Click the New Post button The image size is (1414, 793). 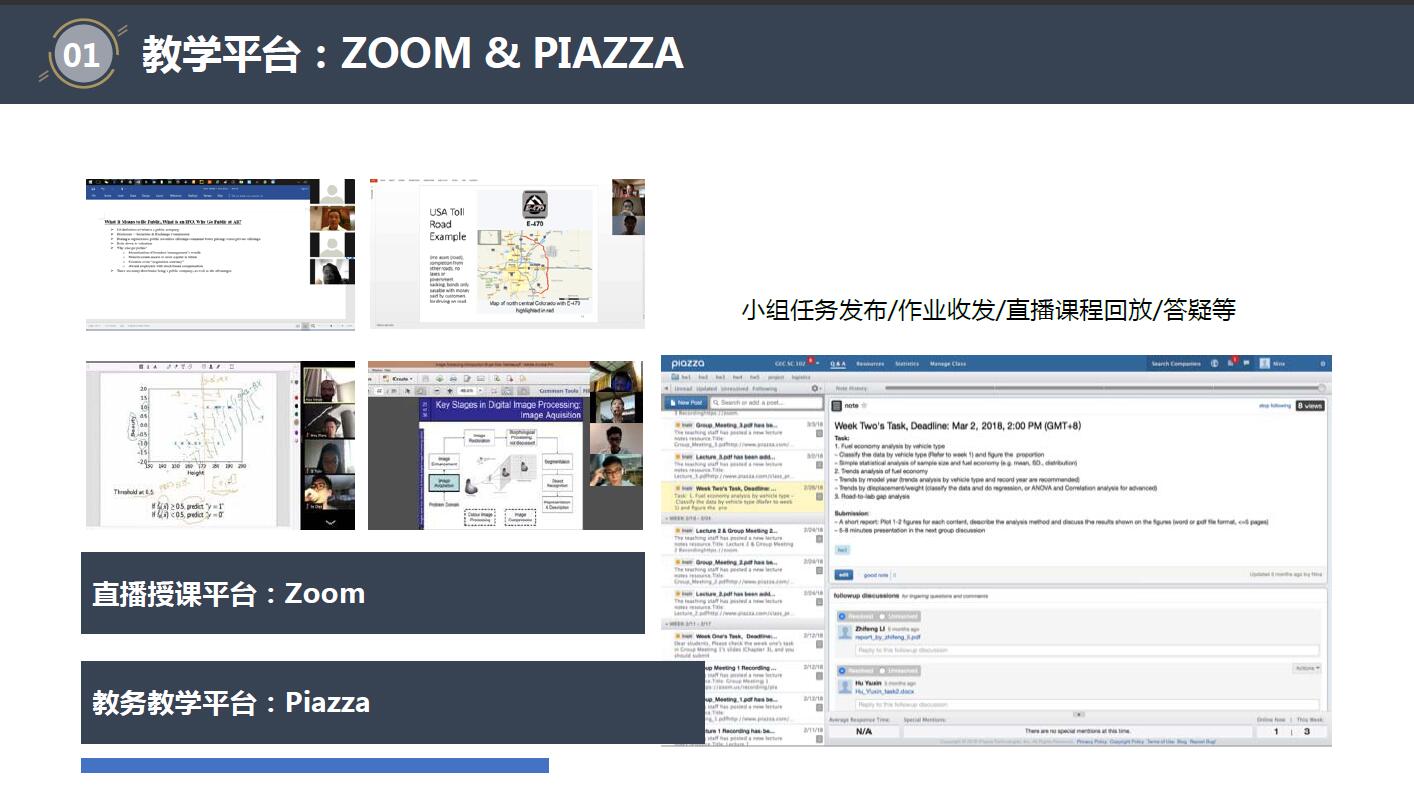pos(686,402)
